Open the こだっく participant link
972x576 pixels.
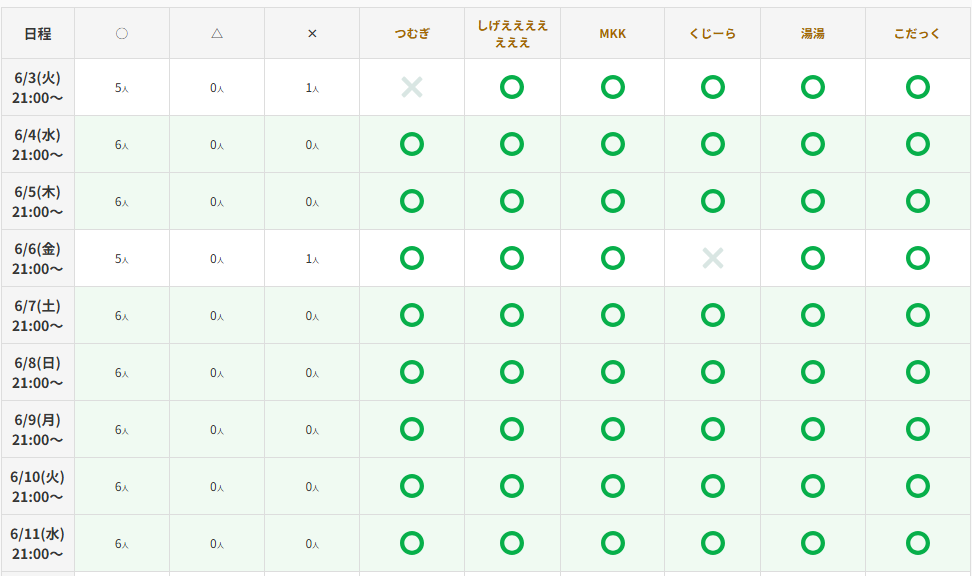pyautogui.click(x=917, y=33)
